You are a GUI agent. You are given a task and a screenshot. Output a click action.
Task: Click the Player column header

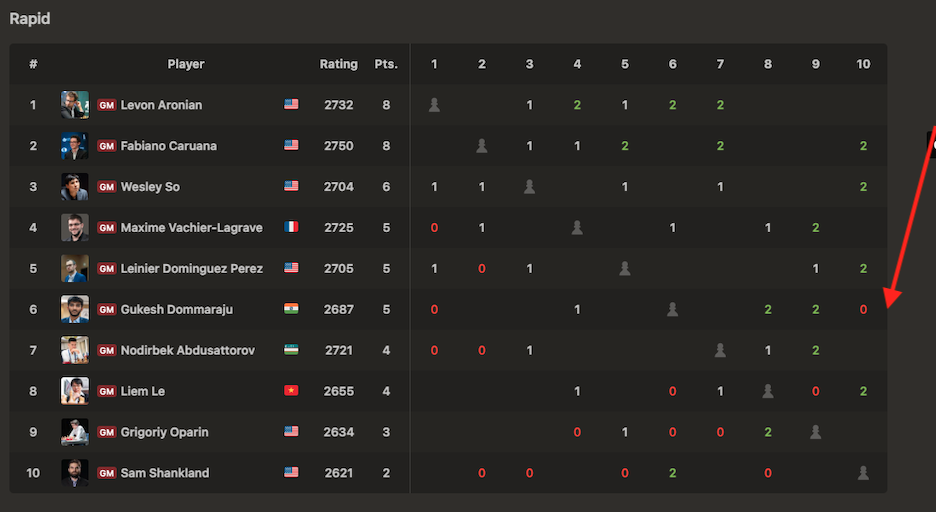coord(186,64)
